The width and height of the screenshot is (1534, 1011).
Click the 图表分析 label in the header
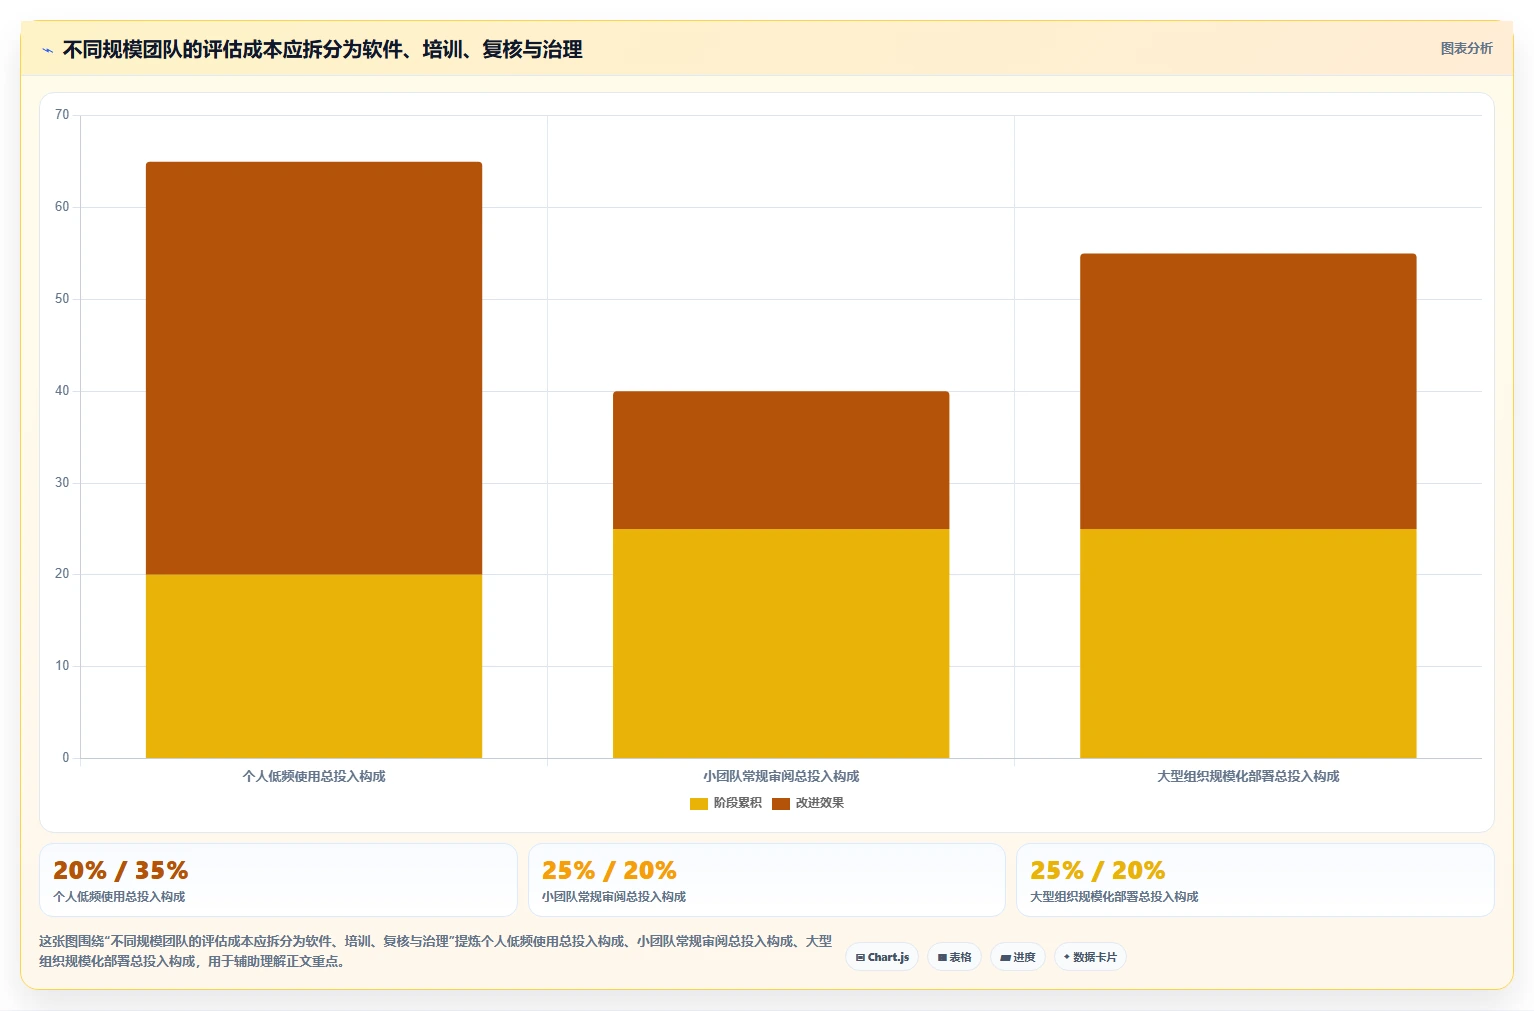coord(1466,48)
